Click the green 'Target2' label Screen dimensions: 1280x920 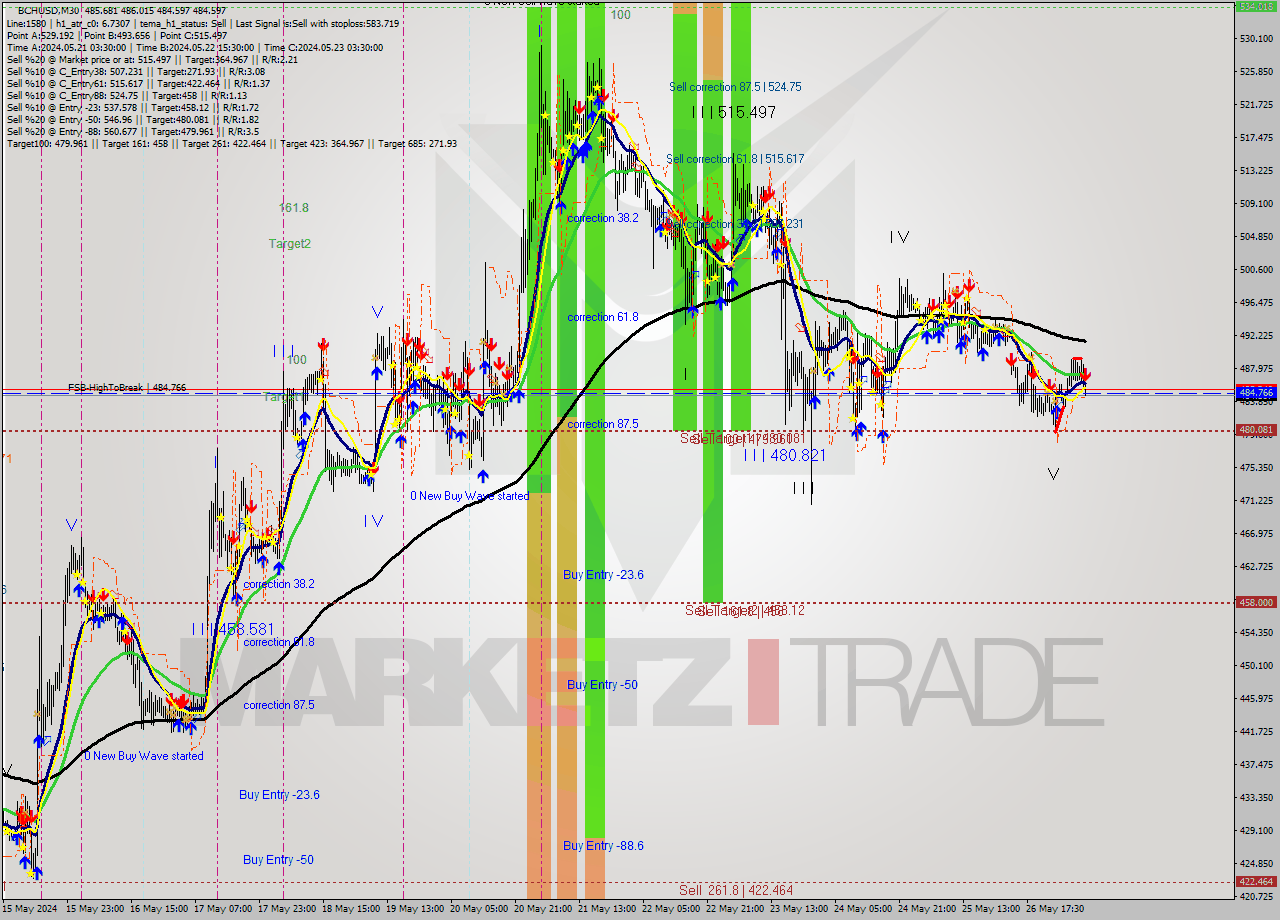289,243
